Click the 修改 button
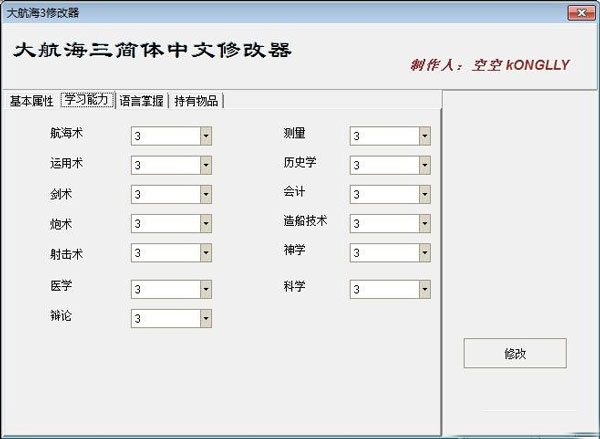This screenshot has height=439, width=600. click(x=515, y=353)
